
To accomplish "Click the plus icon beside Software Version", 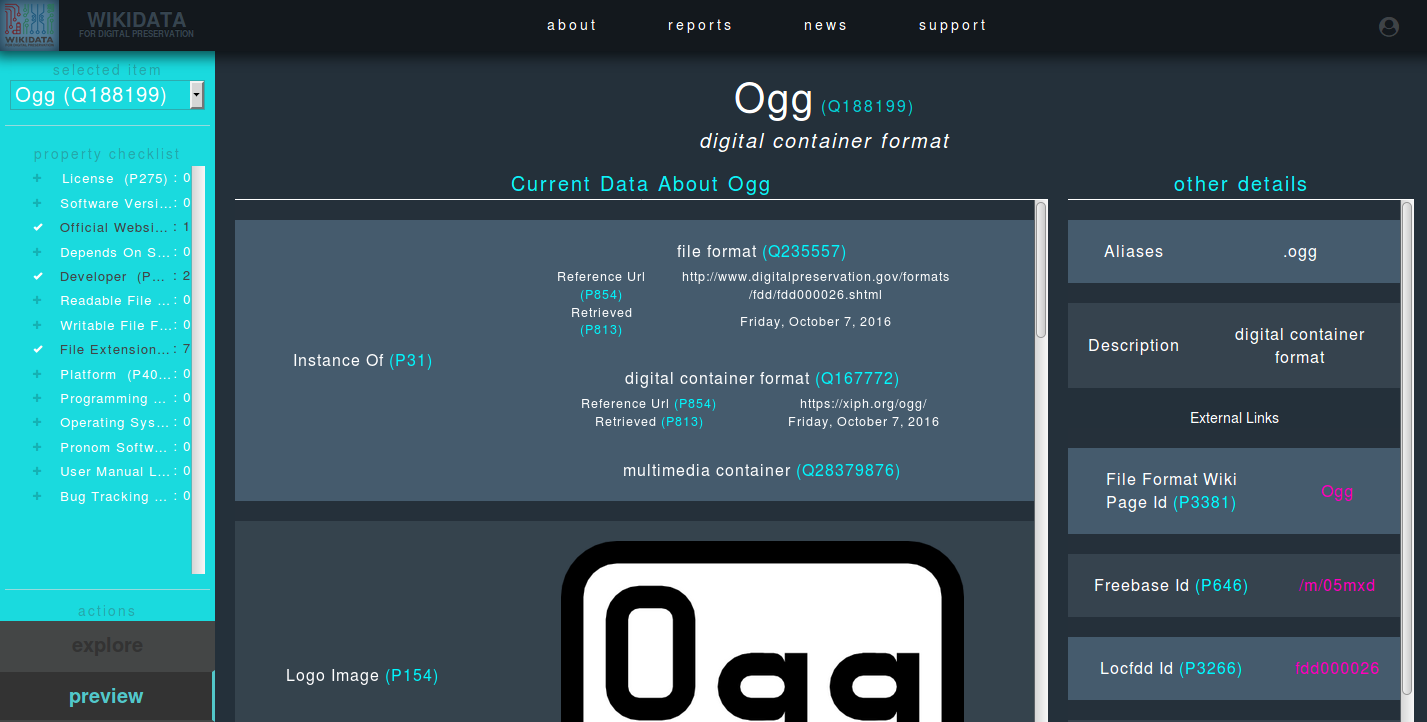I will tap(38, 203).
